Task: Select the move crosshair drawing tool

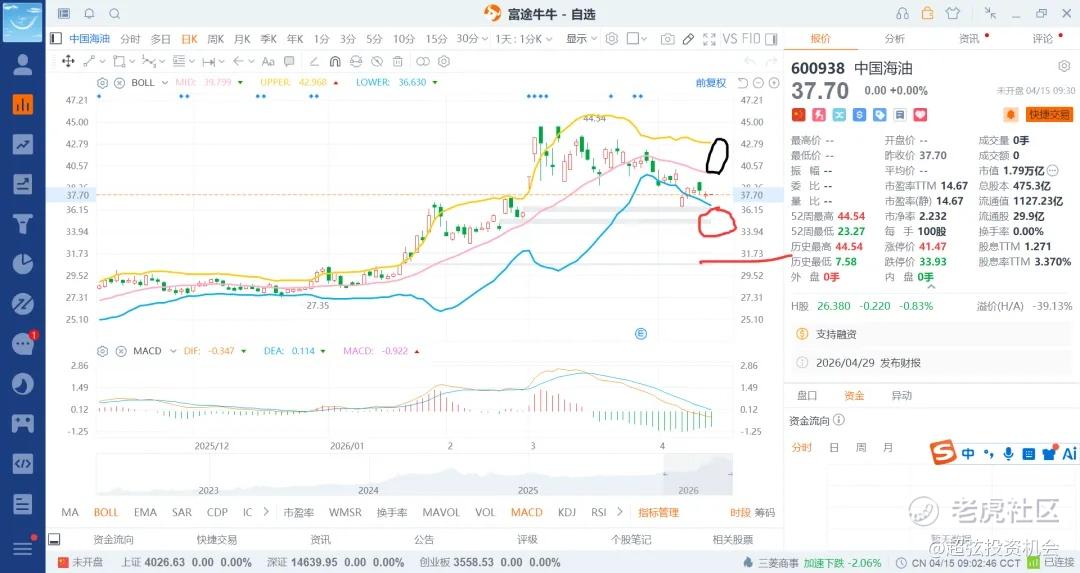Action: coord(68,61)
